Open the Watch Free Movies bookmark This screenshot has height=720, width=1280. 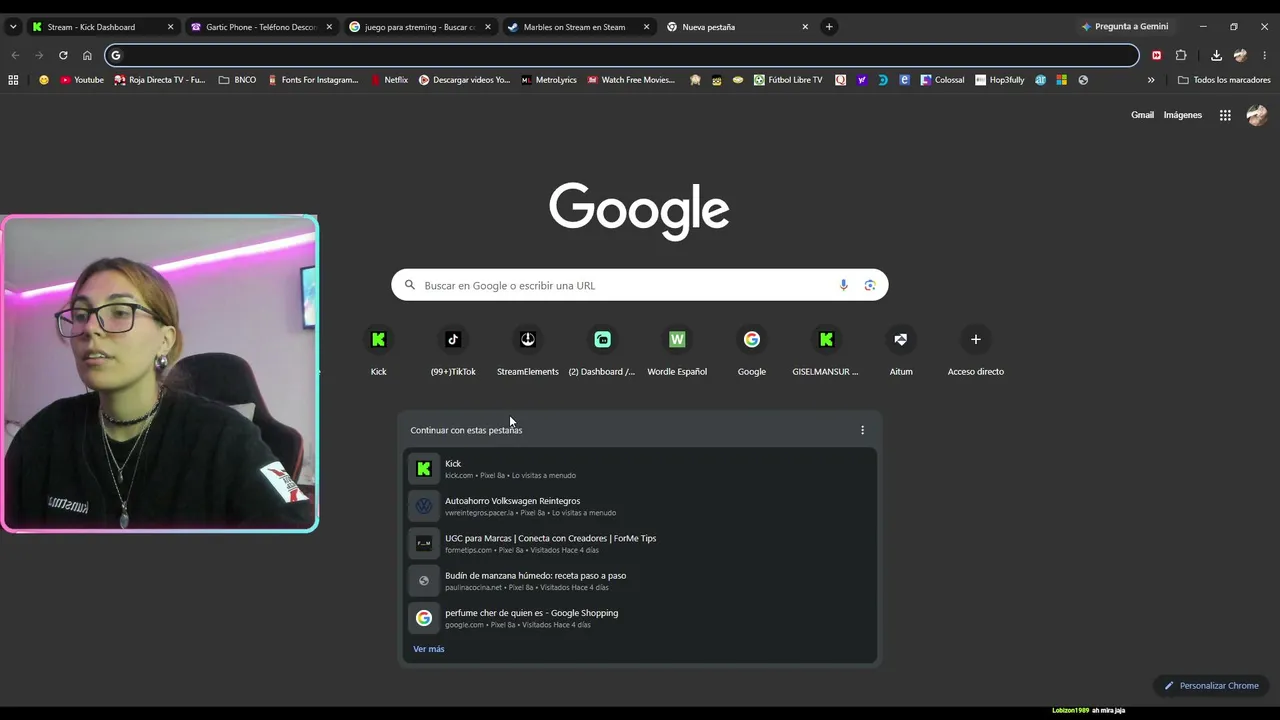pyautogui.click(x=631, y=80)
